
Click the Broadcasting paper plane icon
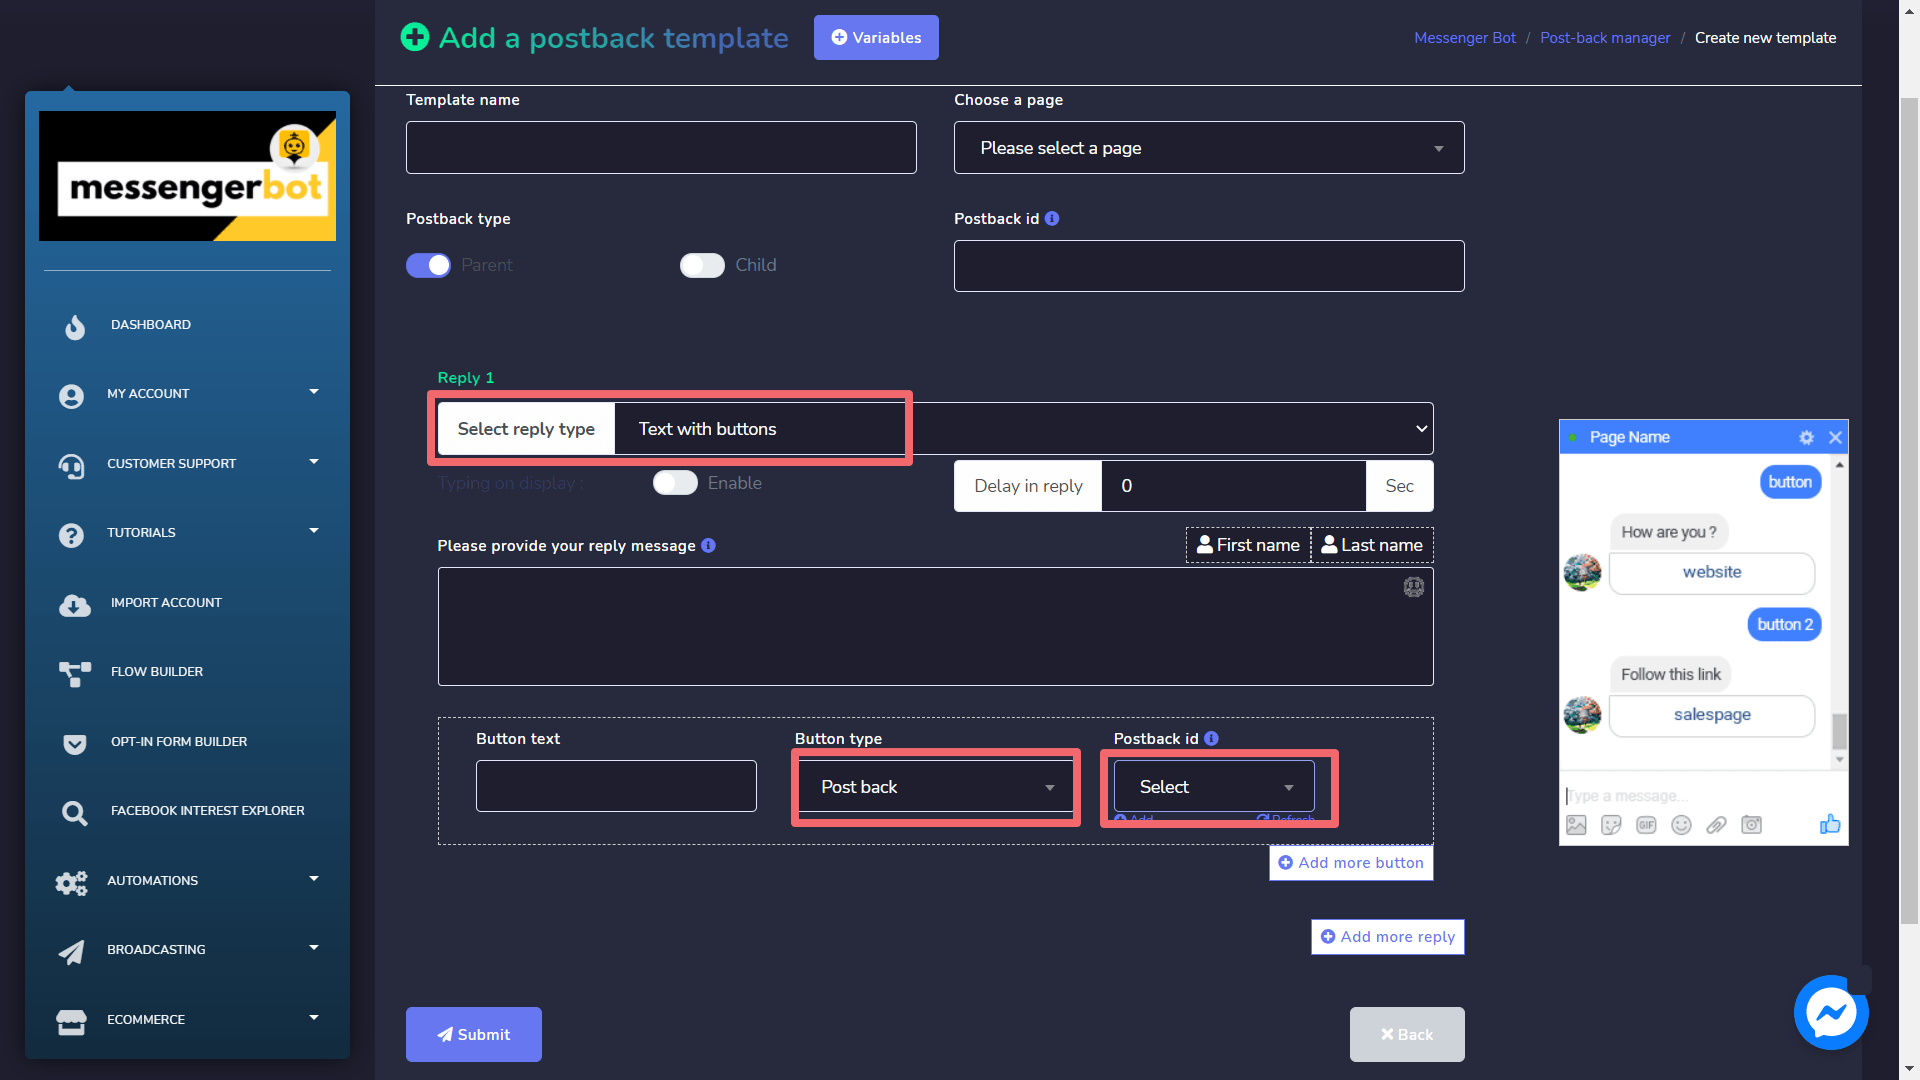tap(71, 952)
